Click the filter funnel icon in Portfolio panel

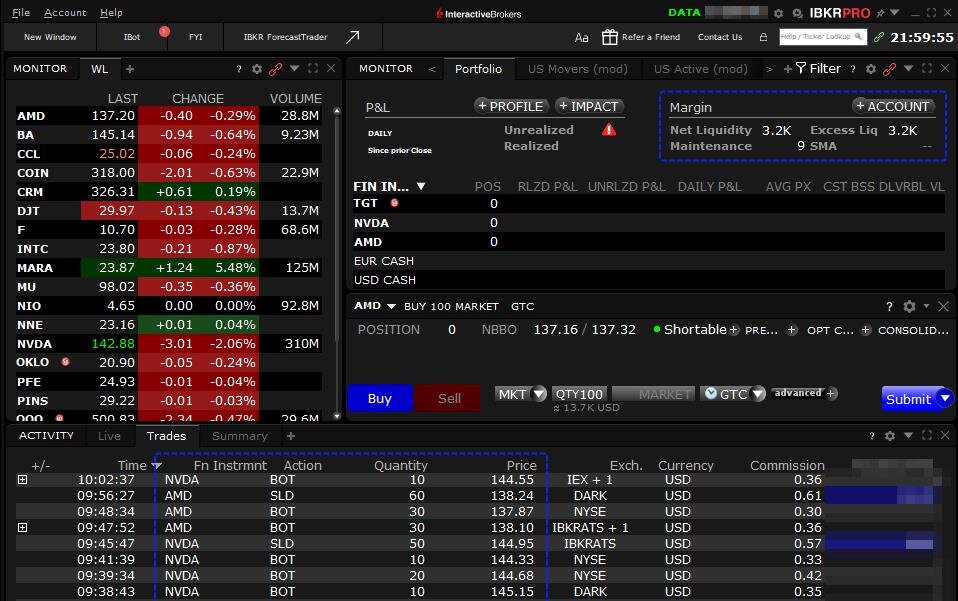pos(801,68)
